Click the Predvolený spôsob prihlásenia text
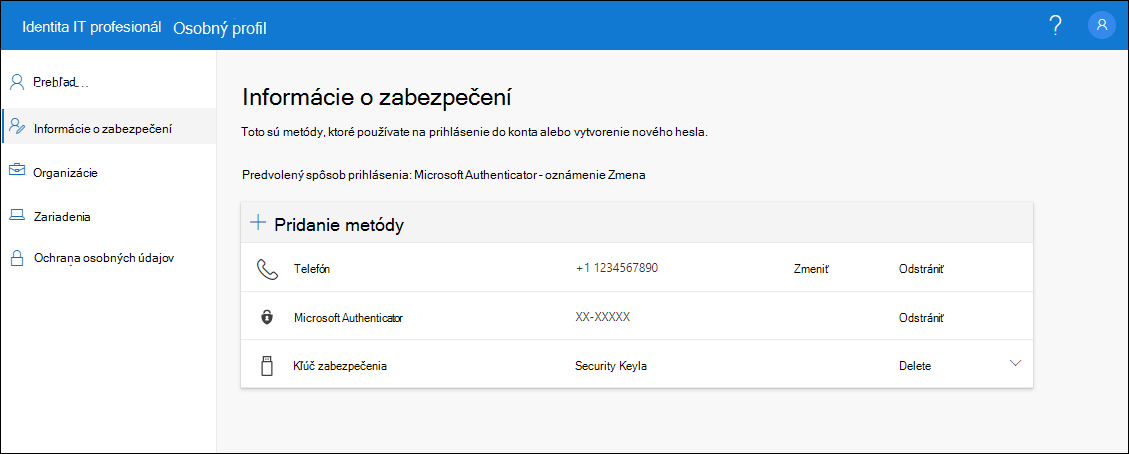Image resolution: width=1129 pixels, height=454 pixels. point(325,175)
